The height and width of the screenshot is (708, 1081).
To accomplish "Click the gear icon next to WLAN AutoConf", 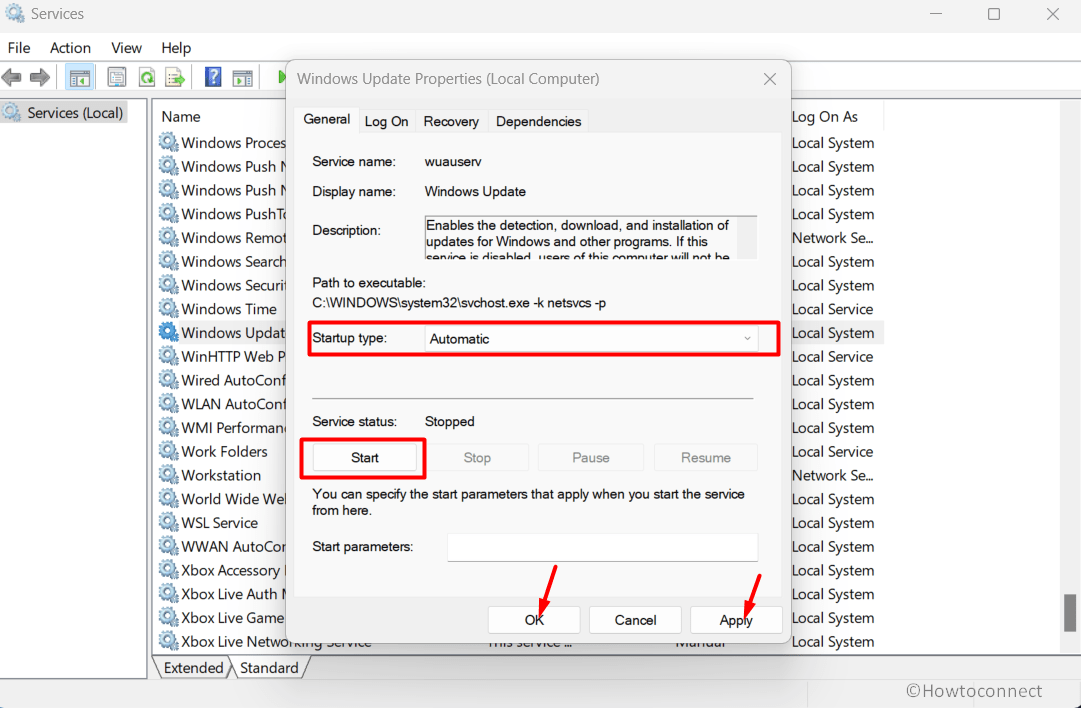I will [x=168, y=403].
